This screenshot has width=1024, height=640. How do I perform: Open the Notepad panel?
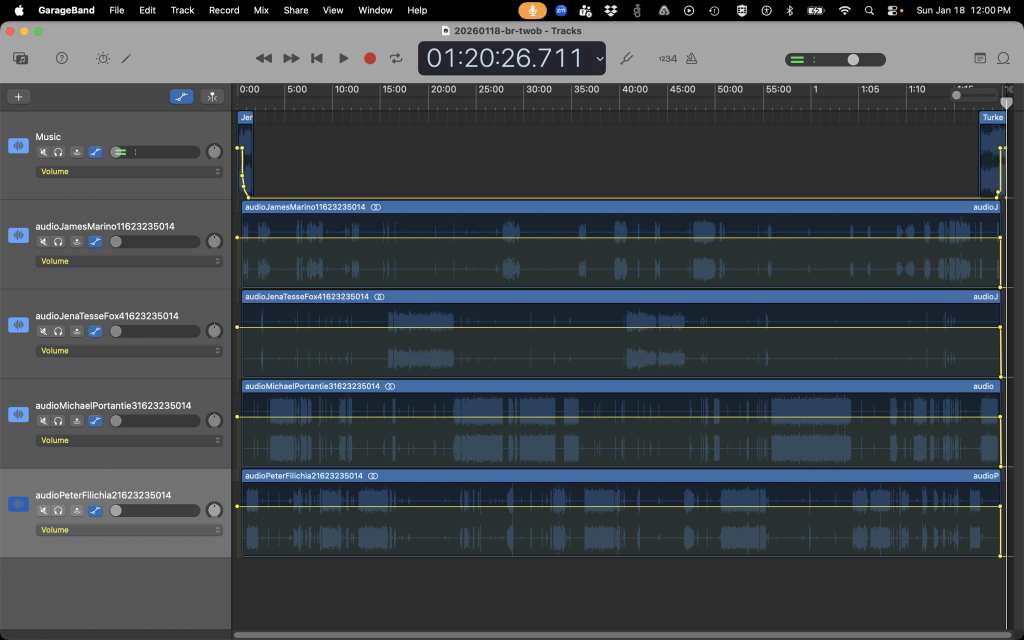tap(980, 58)
